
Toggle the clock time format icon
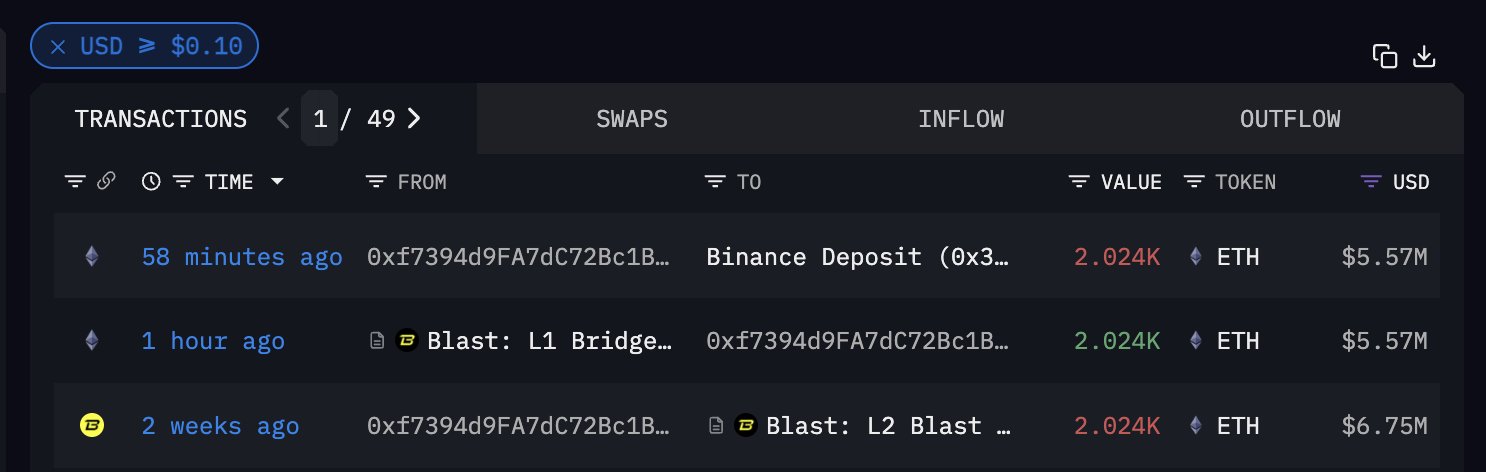[x=151, y=181]
